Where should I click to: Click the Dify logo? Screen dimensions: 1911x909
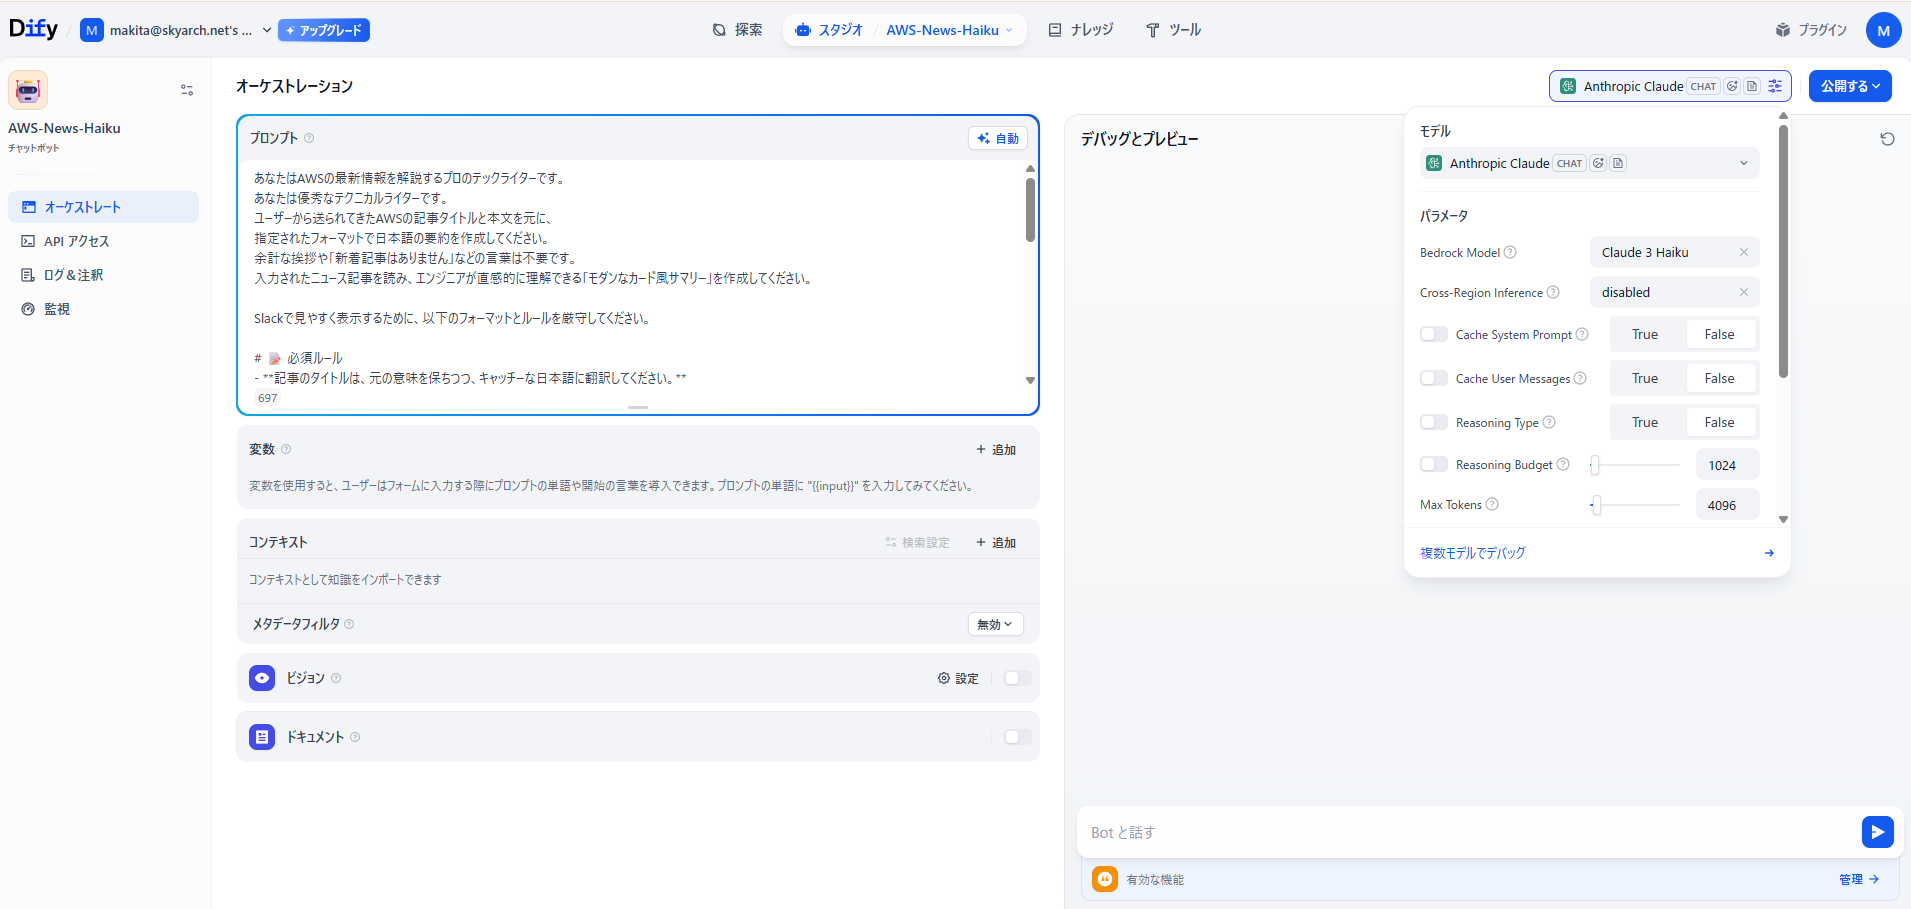click(33, 29)
